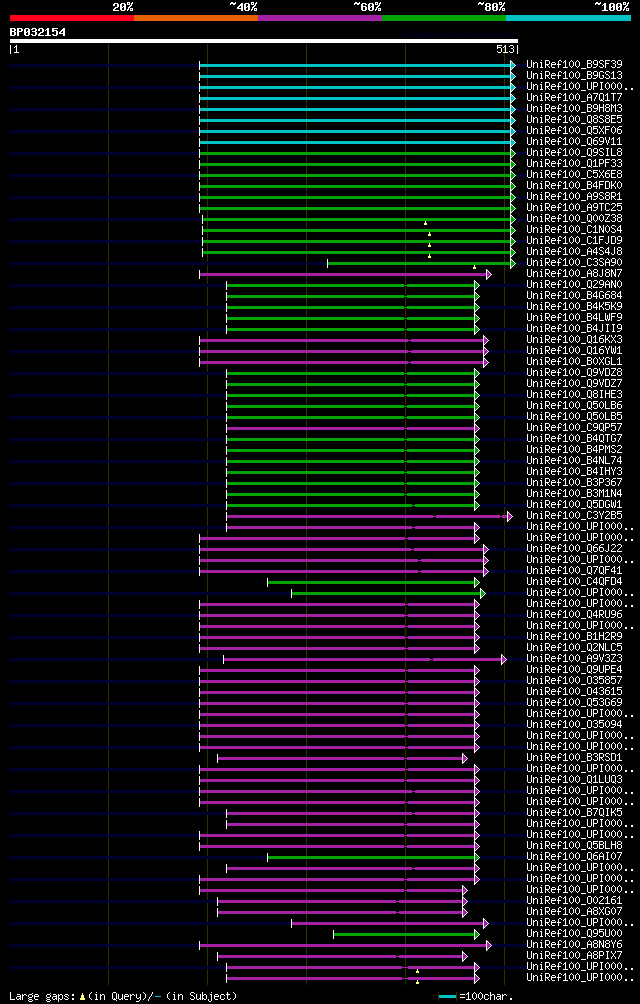
Task: Select the UniRef100_Q1LUQ3 label
Action: coord(574,779)
